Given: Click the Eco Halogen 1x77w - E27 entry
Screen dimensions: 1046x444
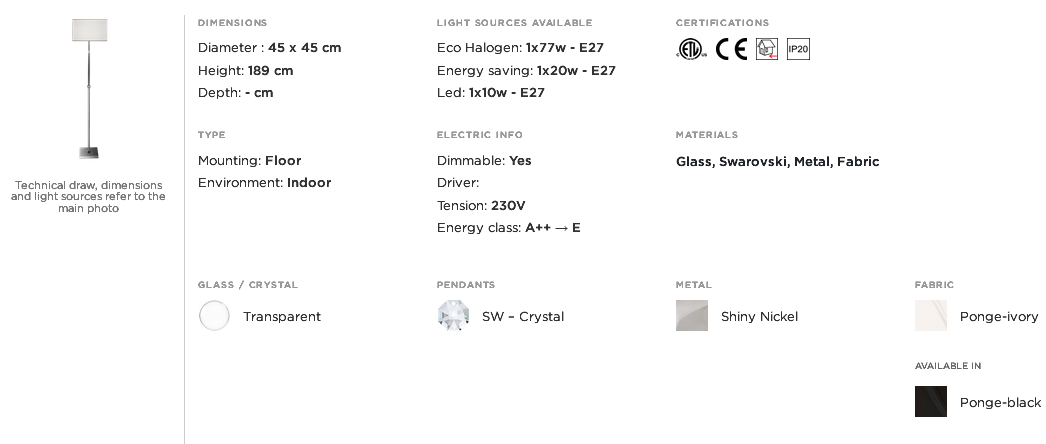Looking at the screenshot, I should (520, 48).
